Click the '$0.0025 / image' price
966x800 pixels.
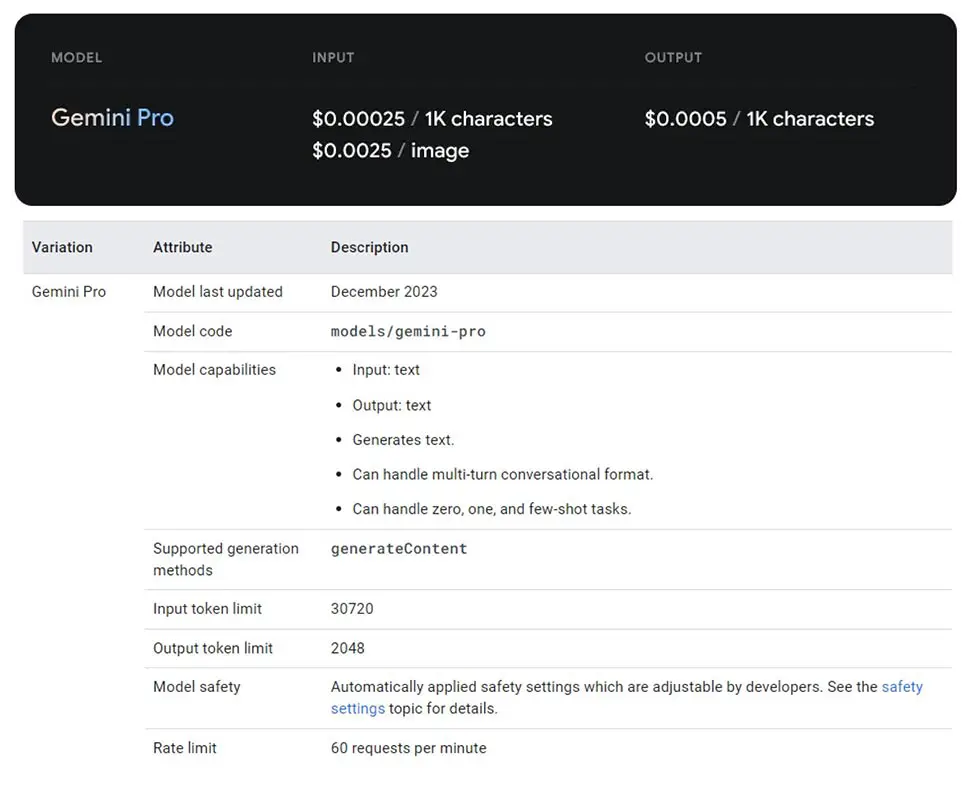click(391, 150)
